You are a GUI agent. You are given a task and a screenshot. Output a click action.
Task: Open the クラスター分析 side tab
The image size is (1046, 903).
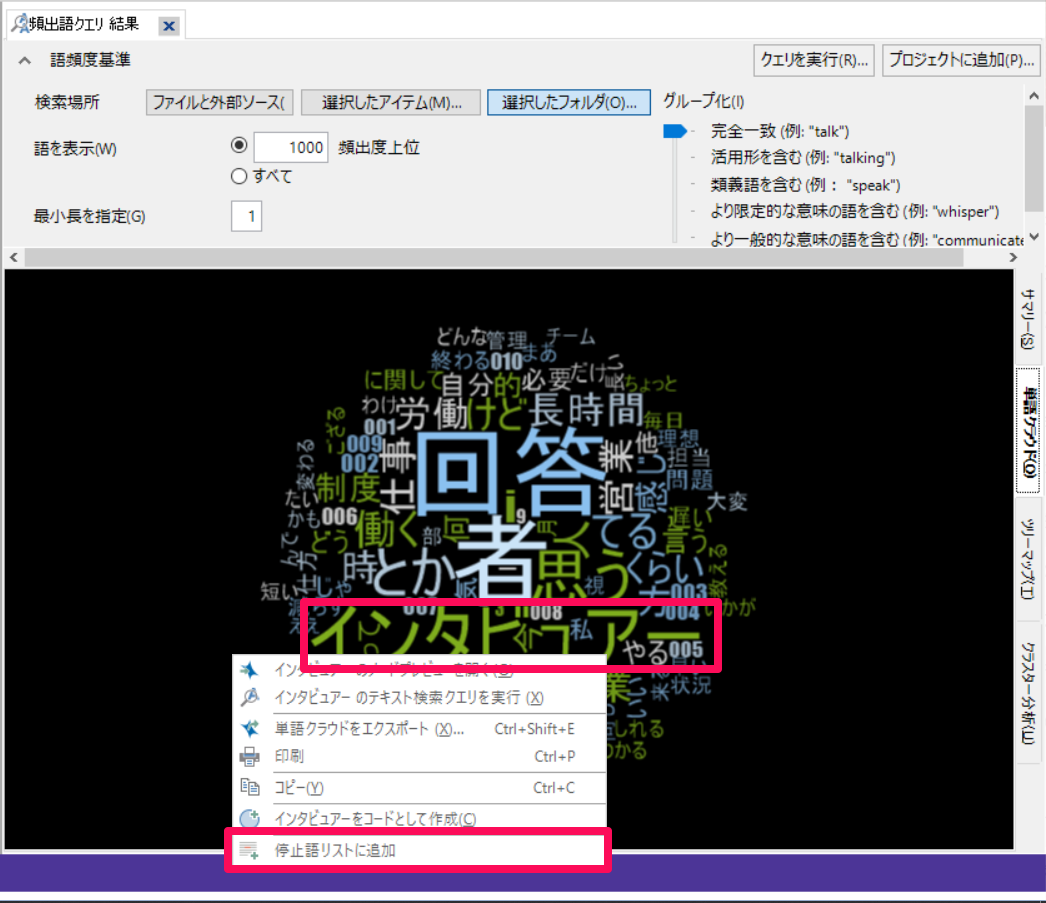pos(1028,692)
